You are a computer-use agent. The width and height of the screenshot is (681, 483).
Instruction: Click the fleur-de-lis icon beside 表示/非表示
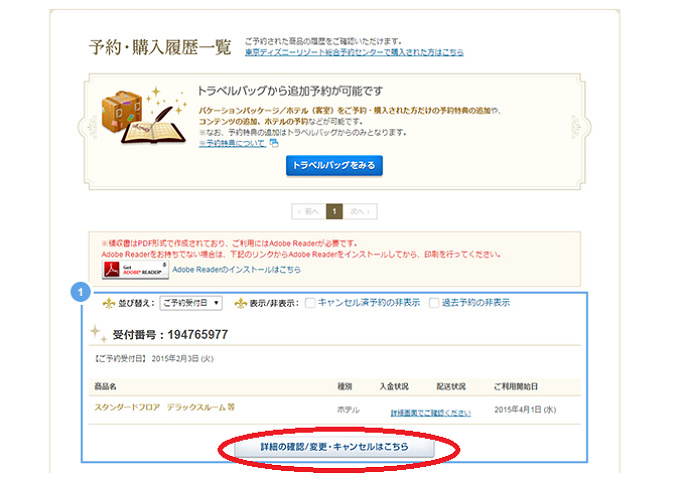[x=239, y=303]
